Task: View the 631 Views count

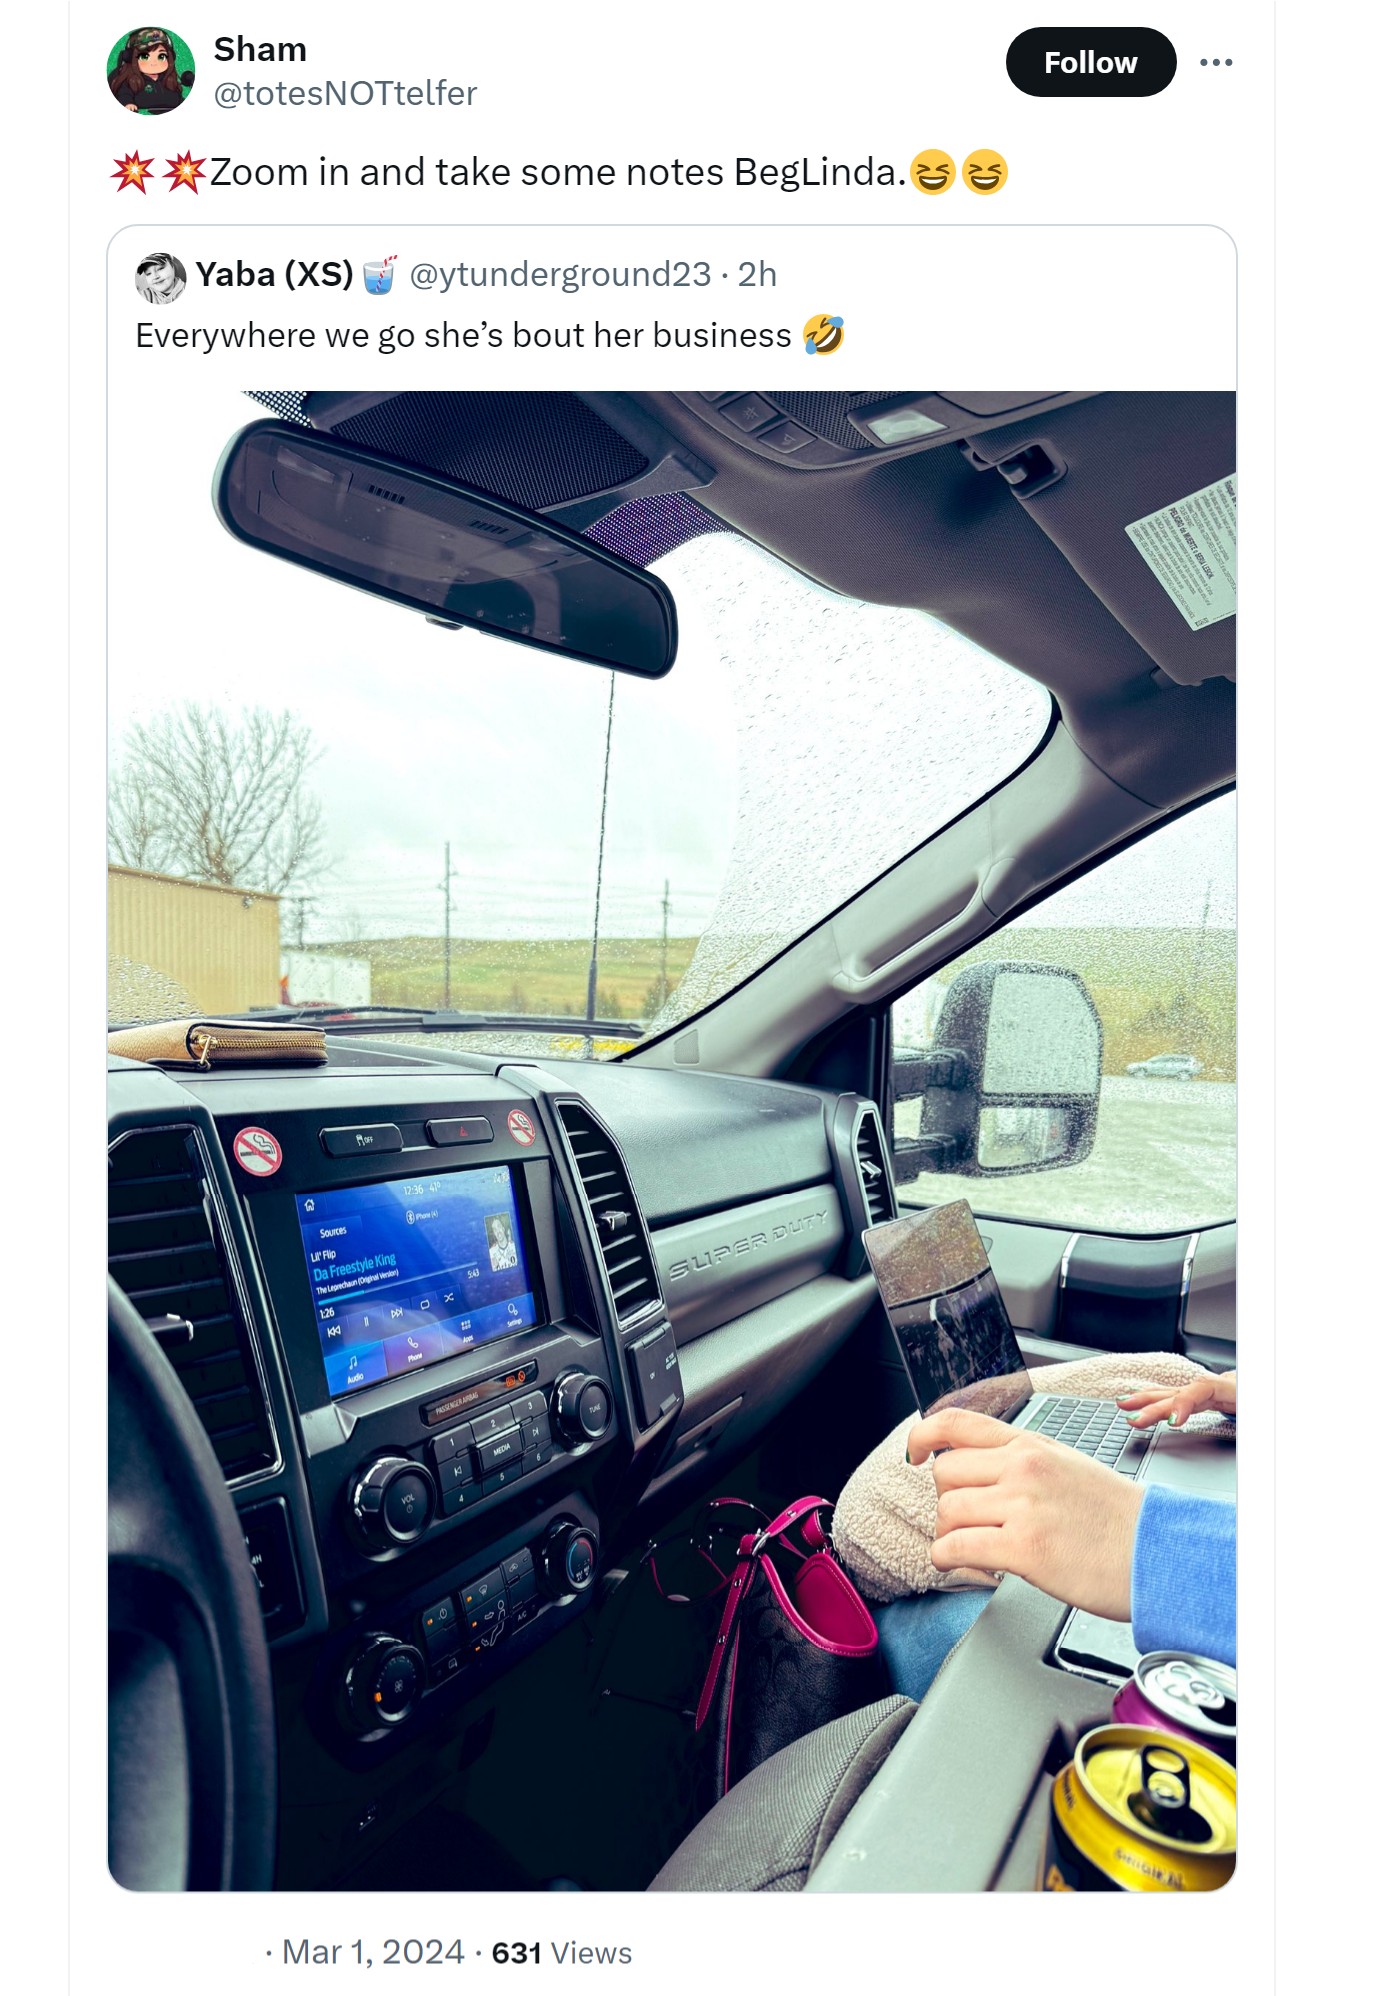Action: click(562, 1952)
